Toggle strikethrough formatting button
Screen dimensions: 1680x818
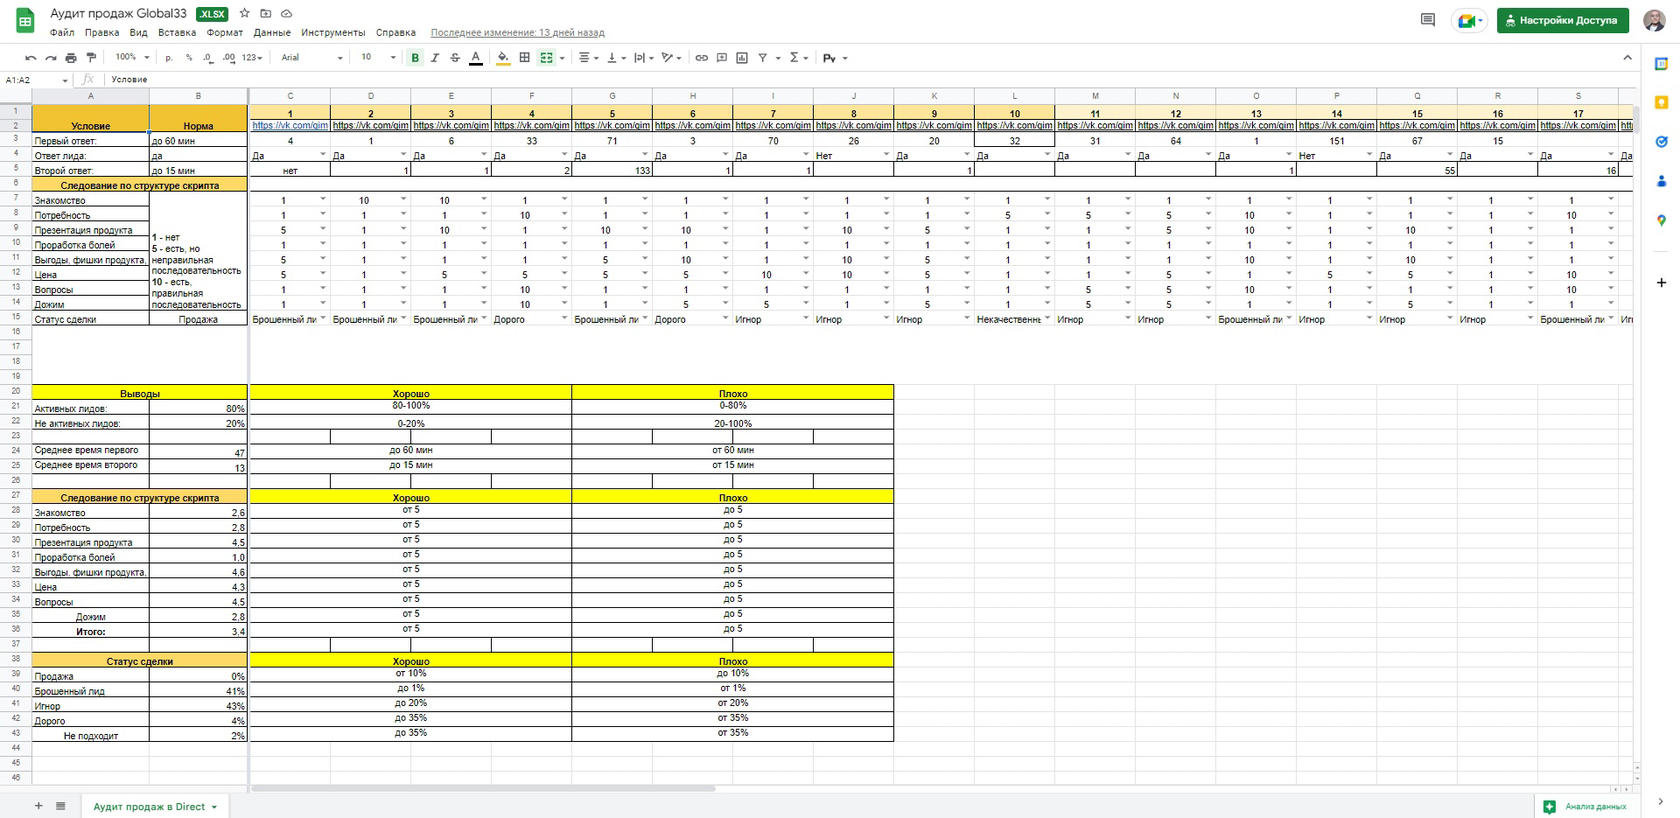(x=455, y=58)
